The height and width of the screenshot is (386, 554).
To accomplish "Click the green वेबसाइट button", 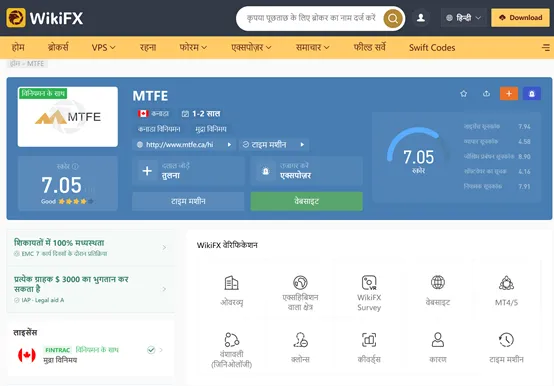I will click(306, 201).
